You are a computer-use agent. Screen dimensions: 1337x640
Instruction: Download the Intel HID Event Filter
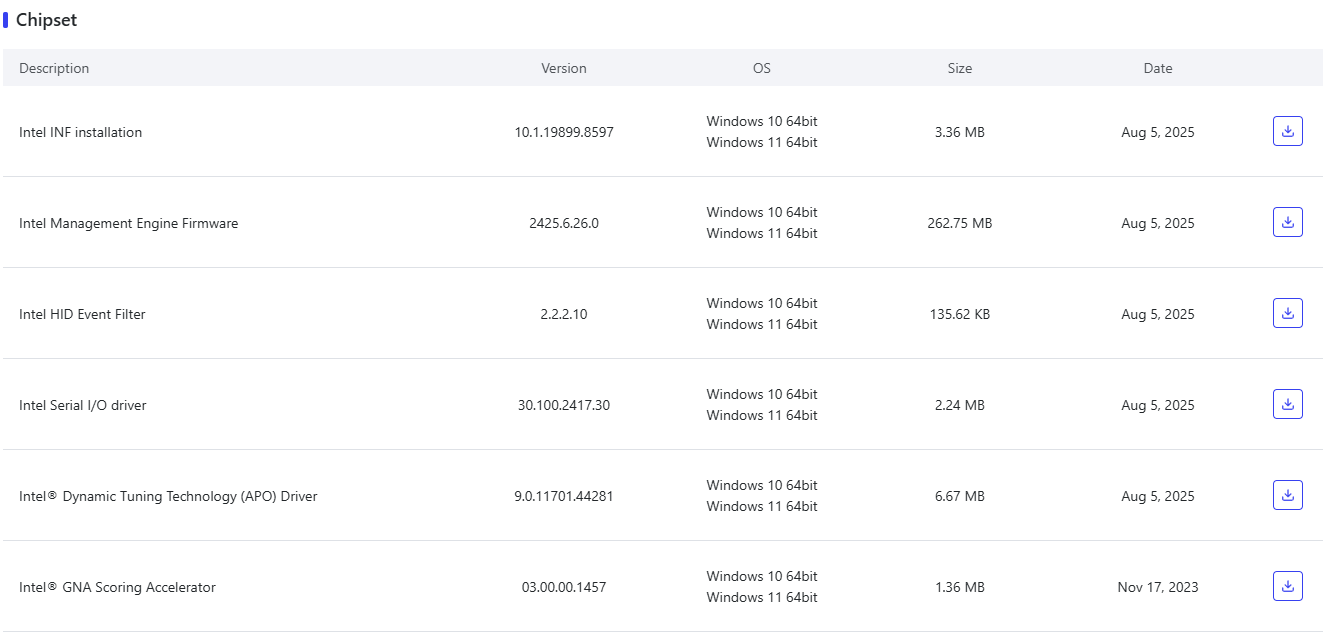[x=1288, y=313]
